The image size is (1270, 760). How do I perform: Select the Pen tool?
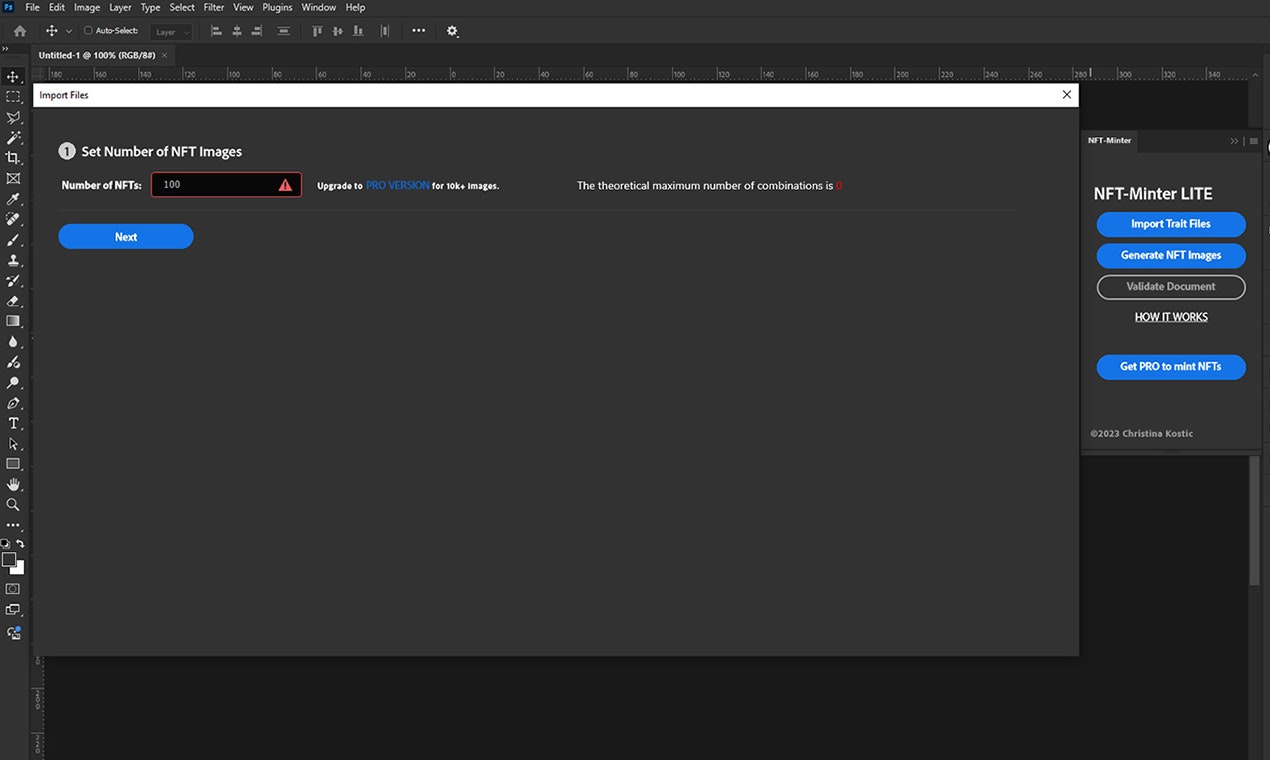(x=13, y=403)
